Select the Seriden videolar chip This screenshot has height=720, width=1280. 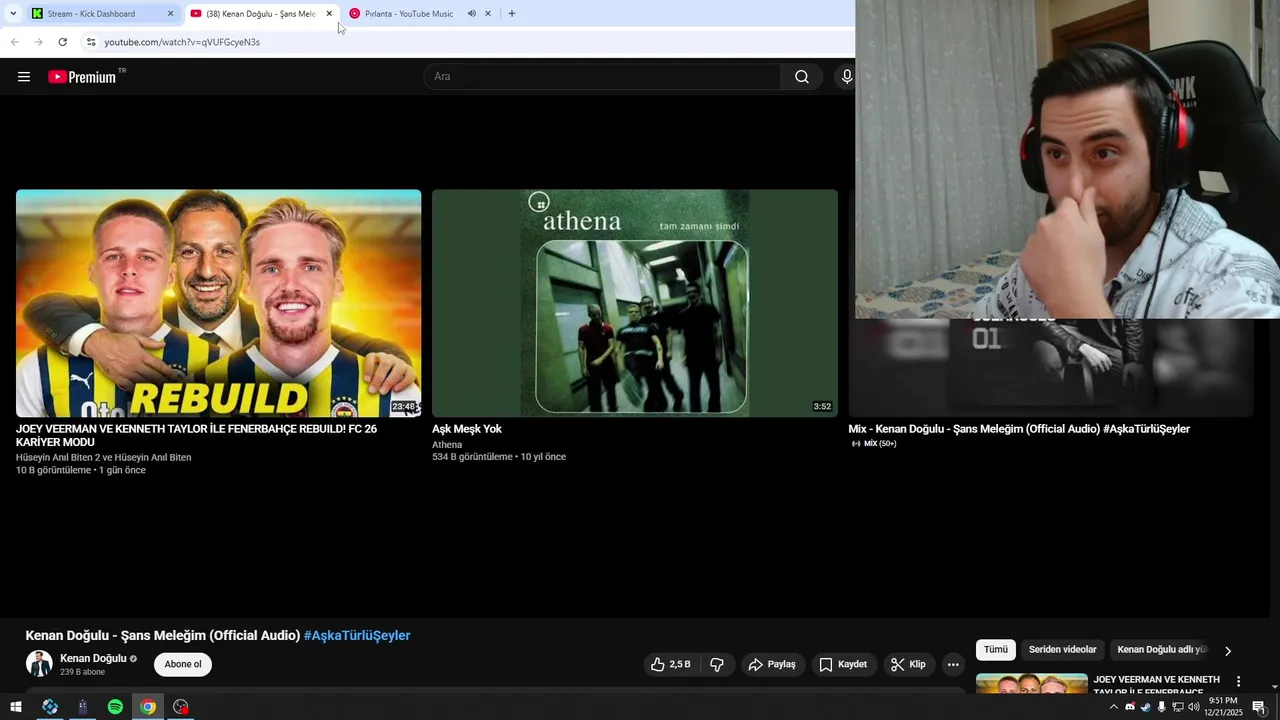[1063, 650]
